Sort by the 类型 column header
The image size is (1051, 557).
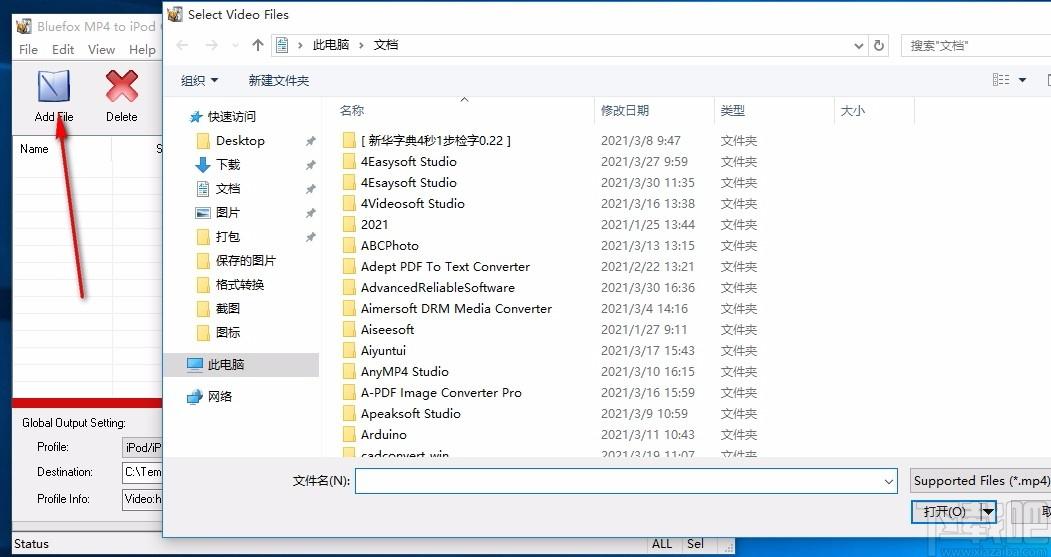pos(733,111)
